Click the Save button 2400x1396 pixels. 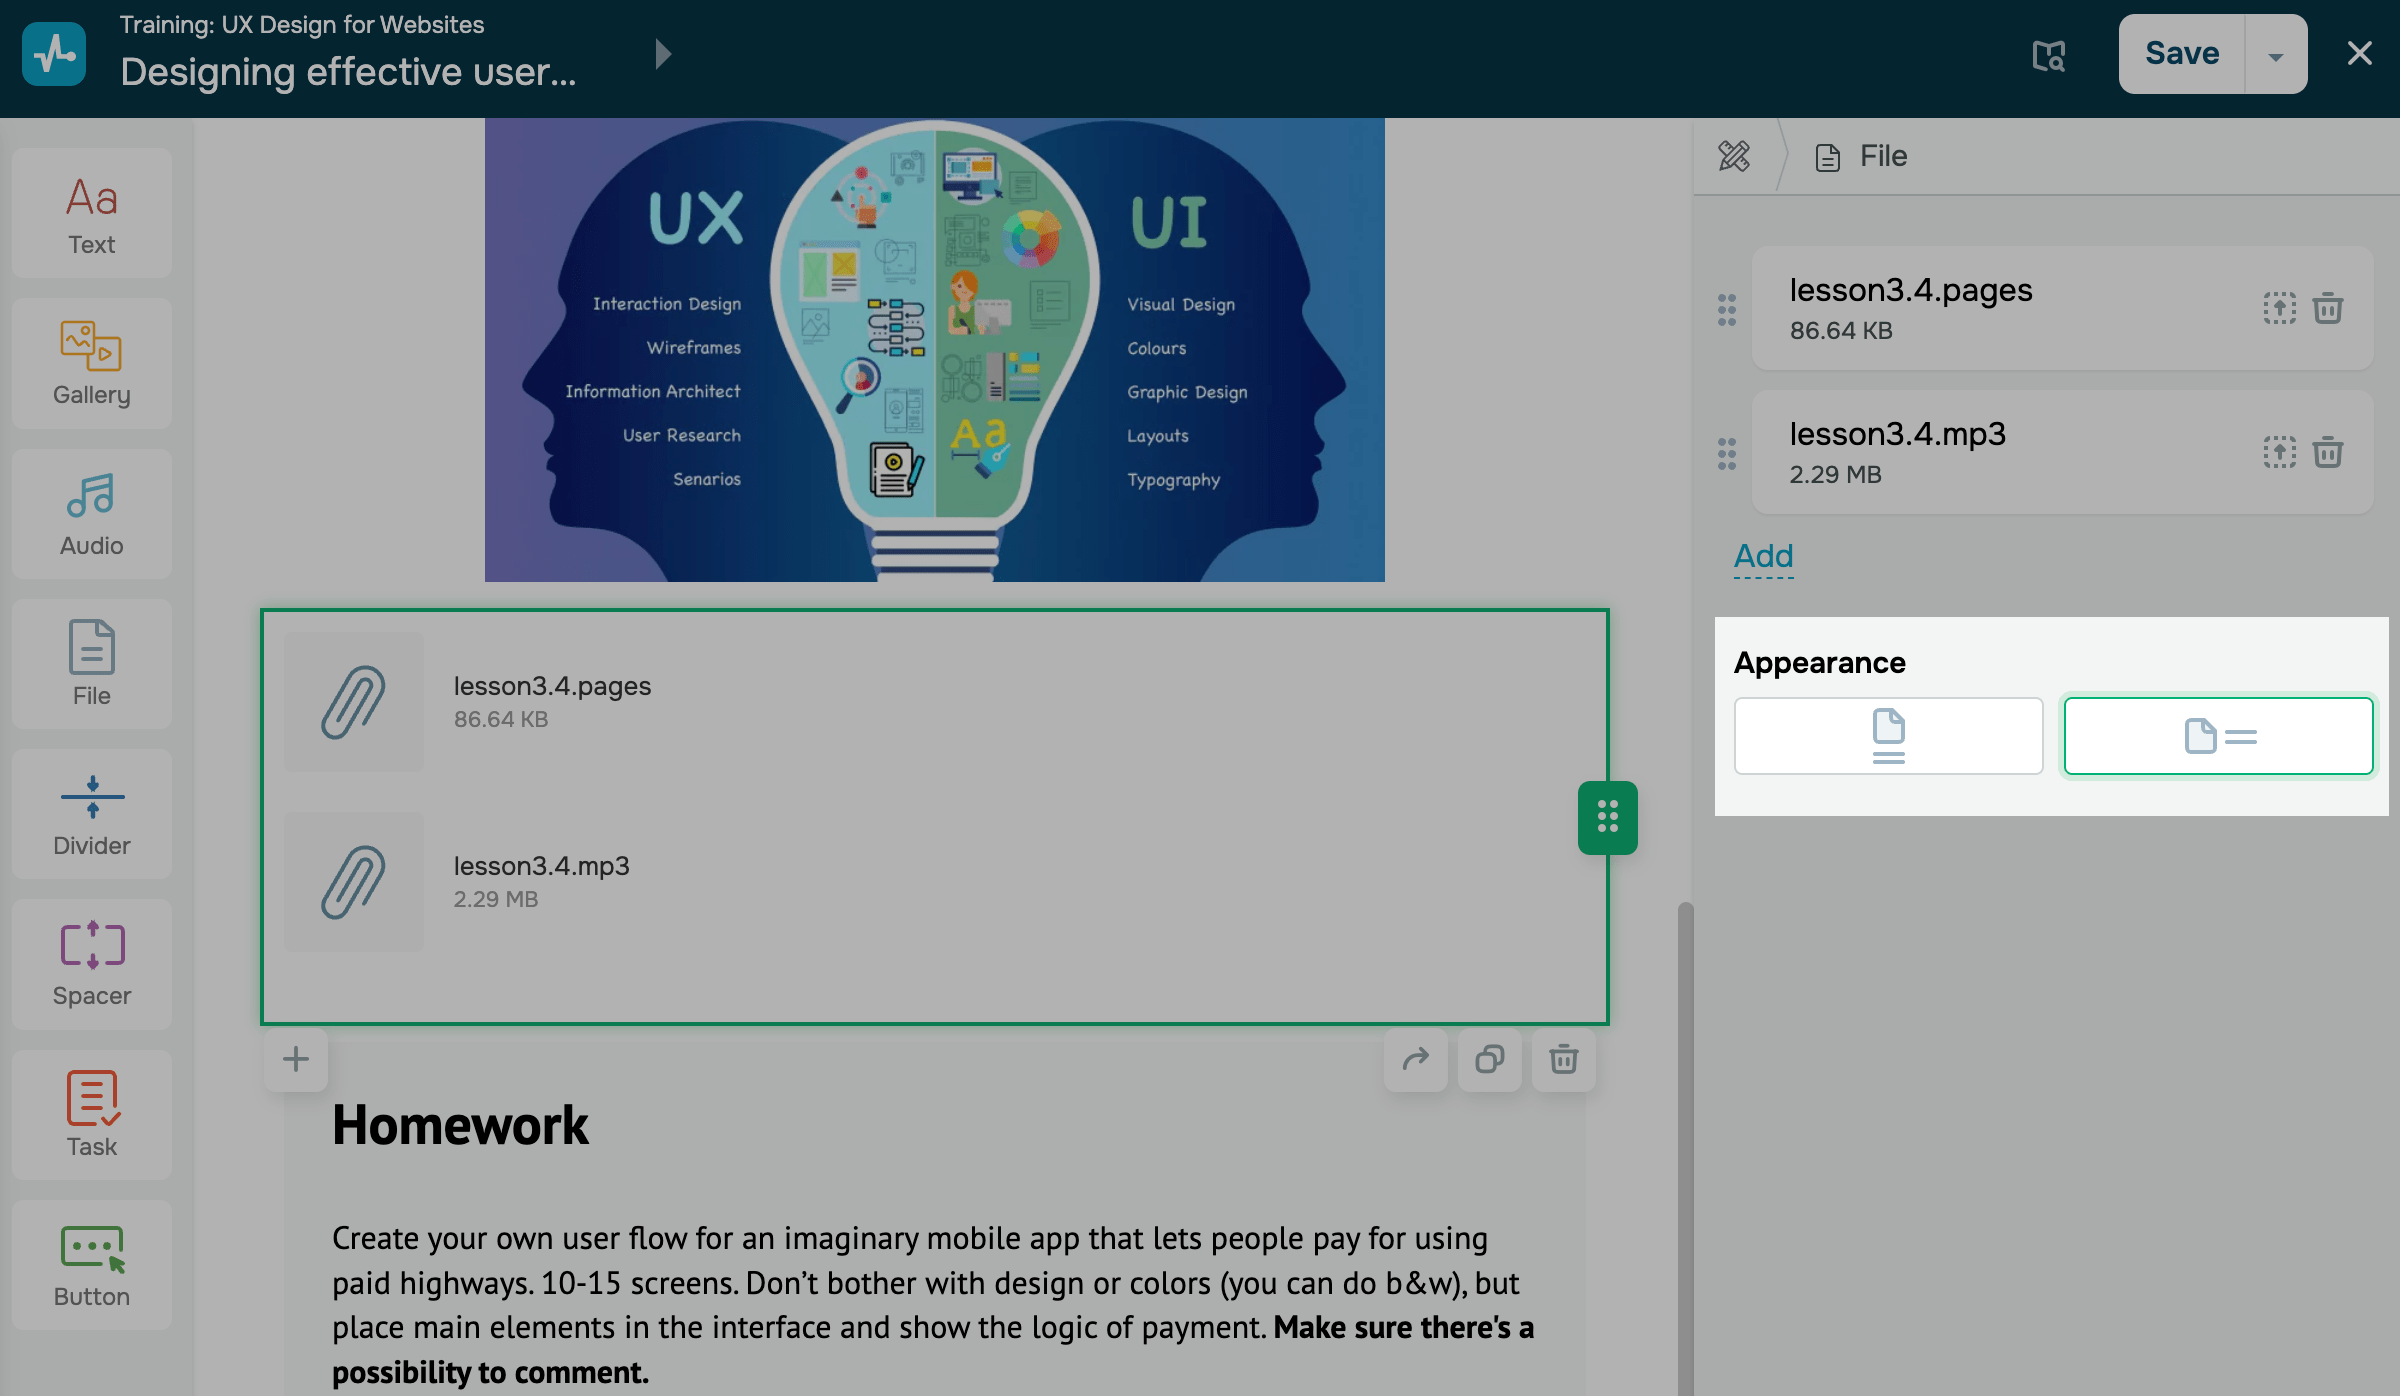coord(2181,54)
